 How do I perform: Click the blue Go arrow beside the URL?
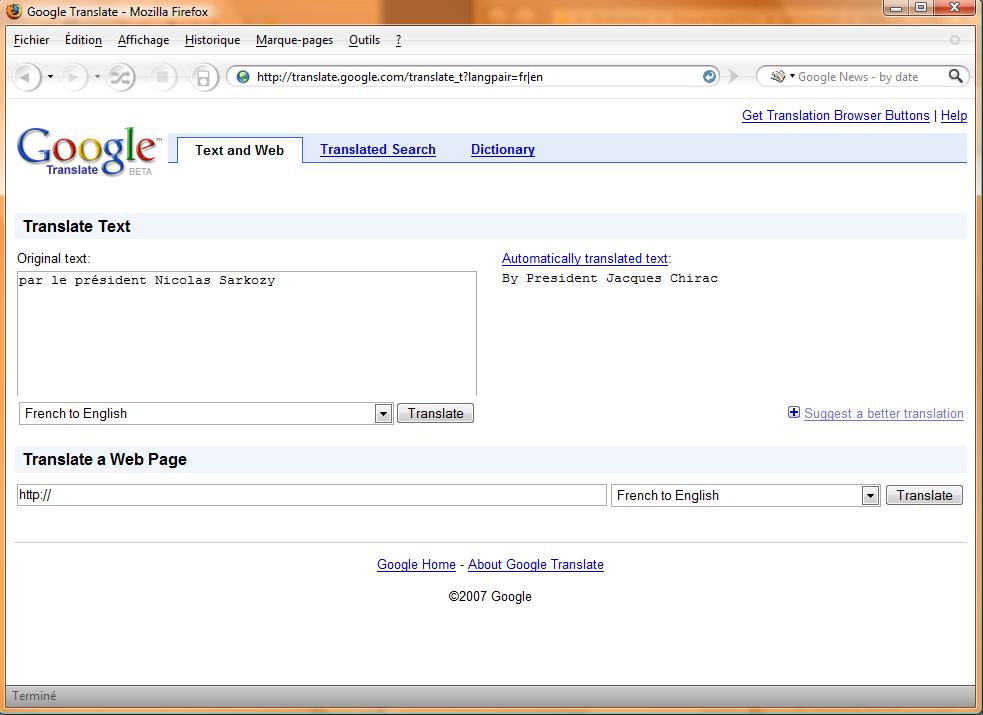coord(709,76)
